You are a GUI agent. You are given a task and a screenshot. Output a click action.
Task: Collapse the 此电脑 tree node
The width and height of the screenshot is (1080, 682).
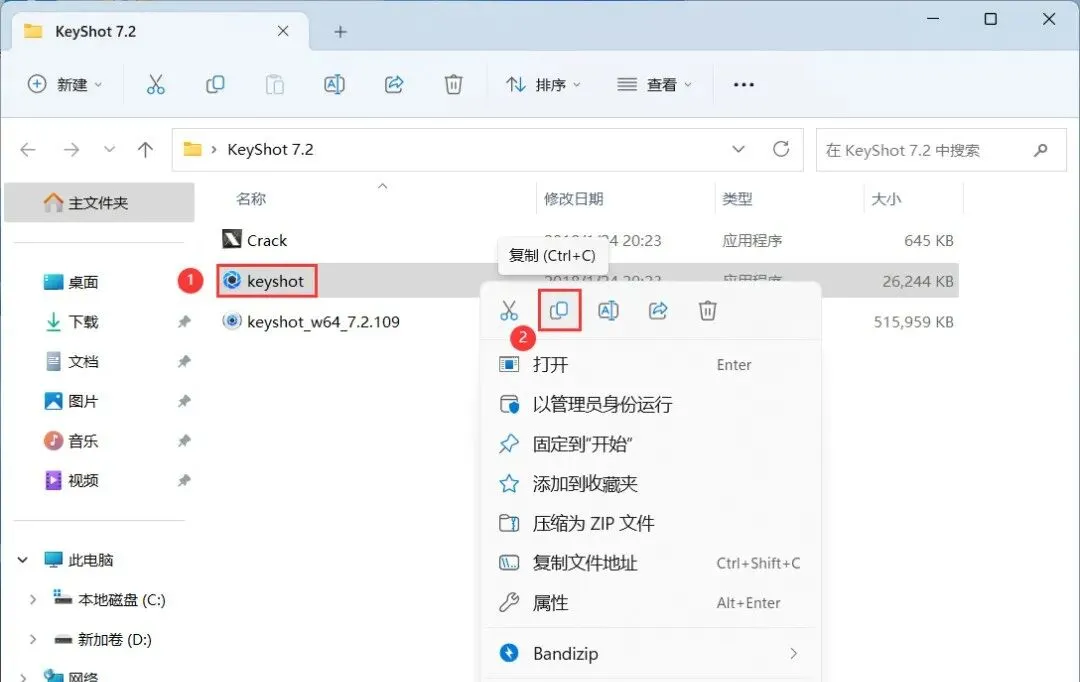point(23,560)
